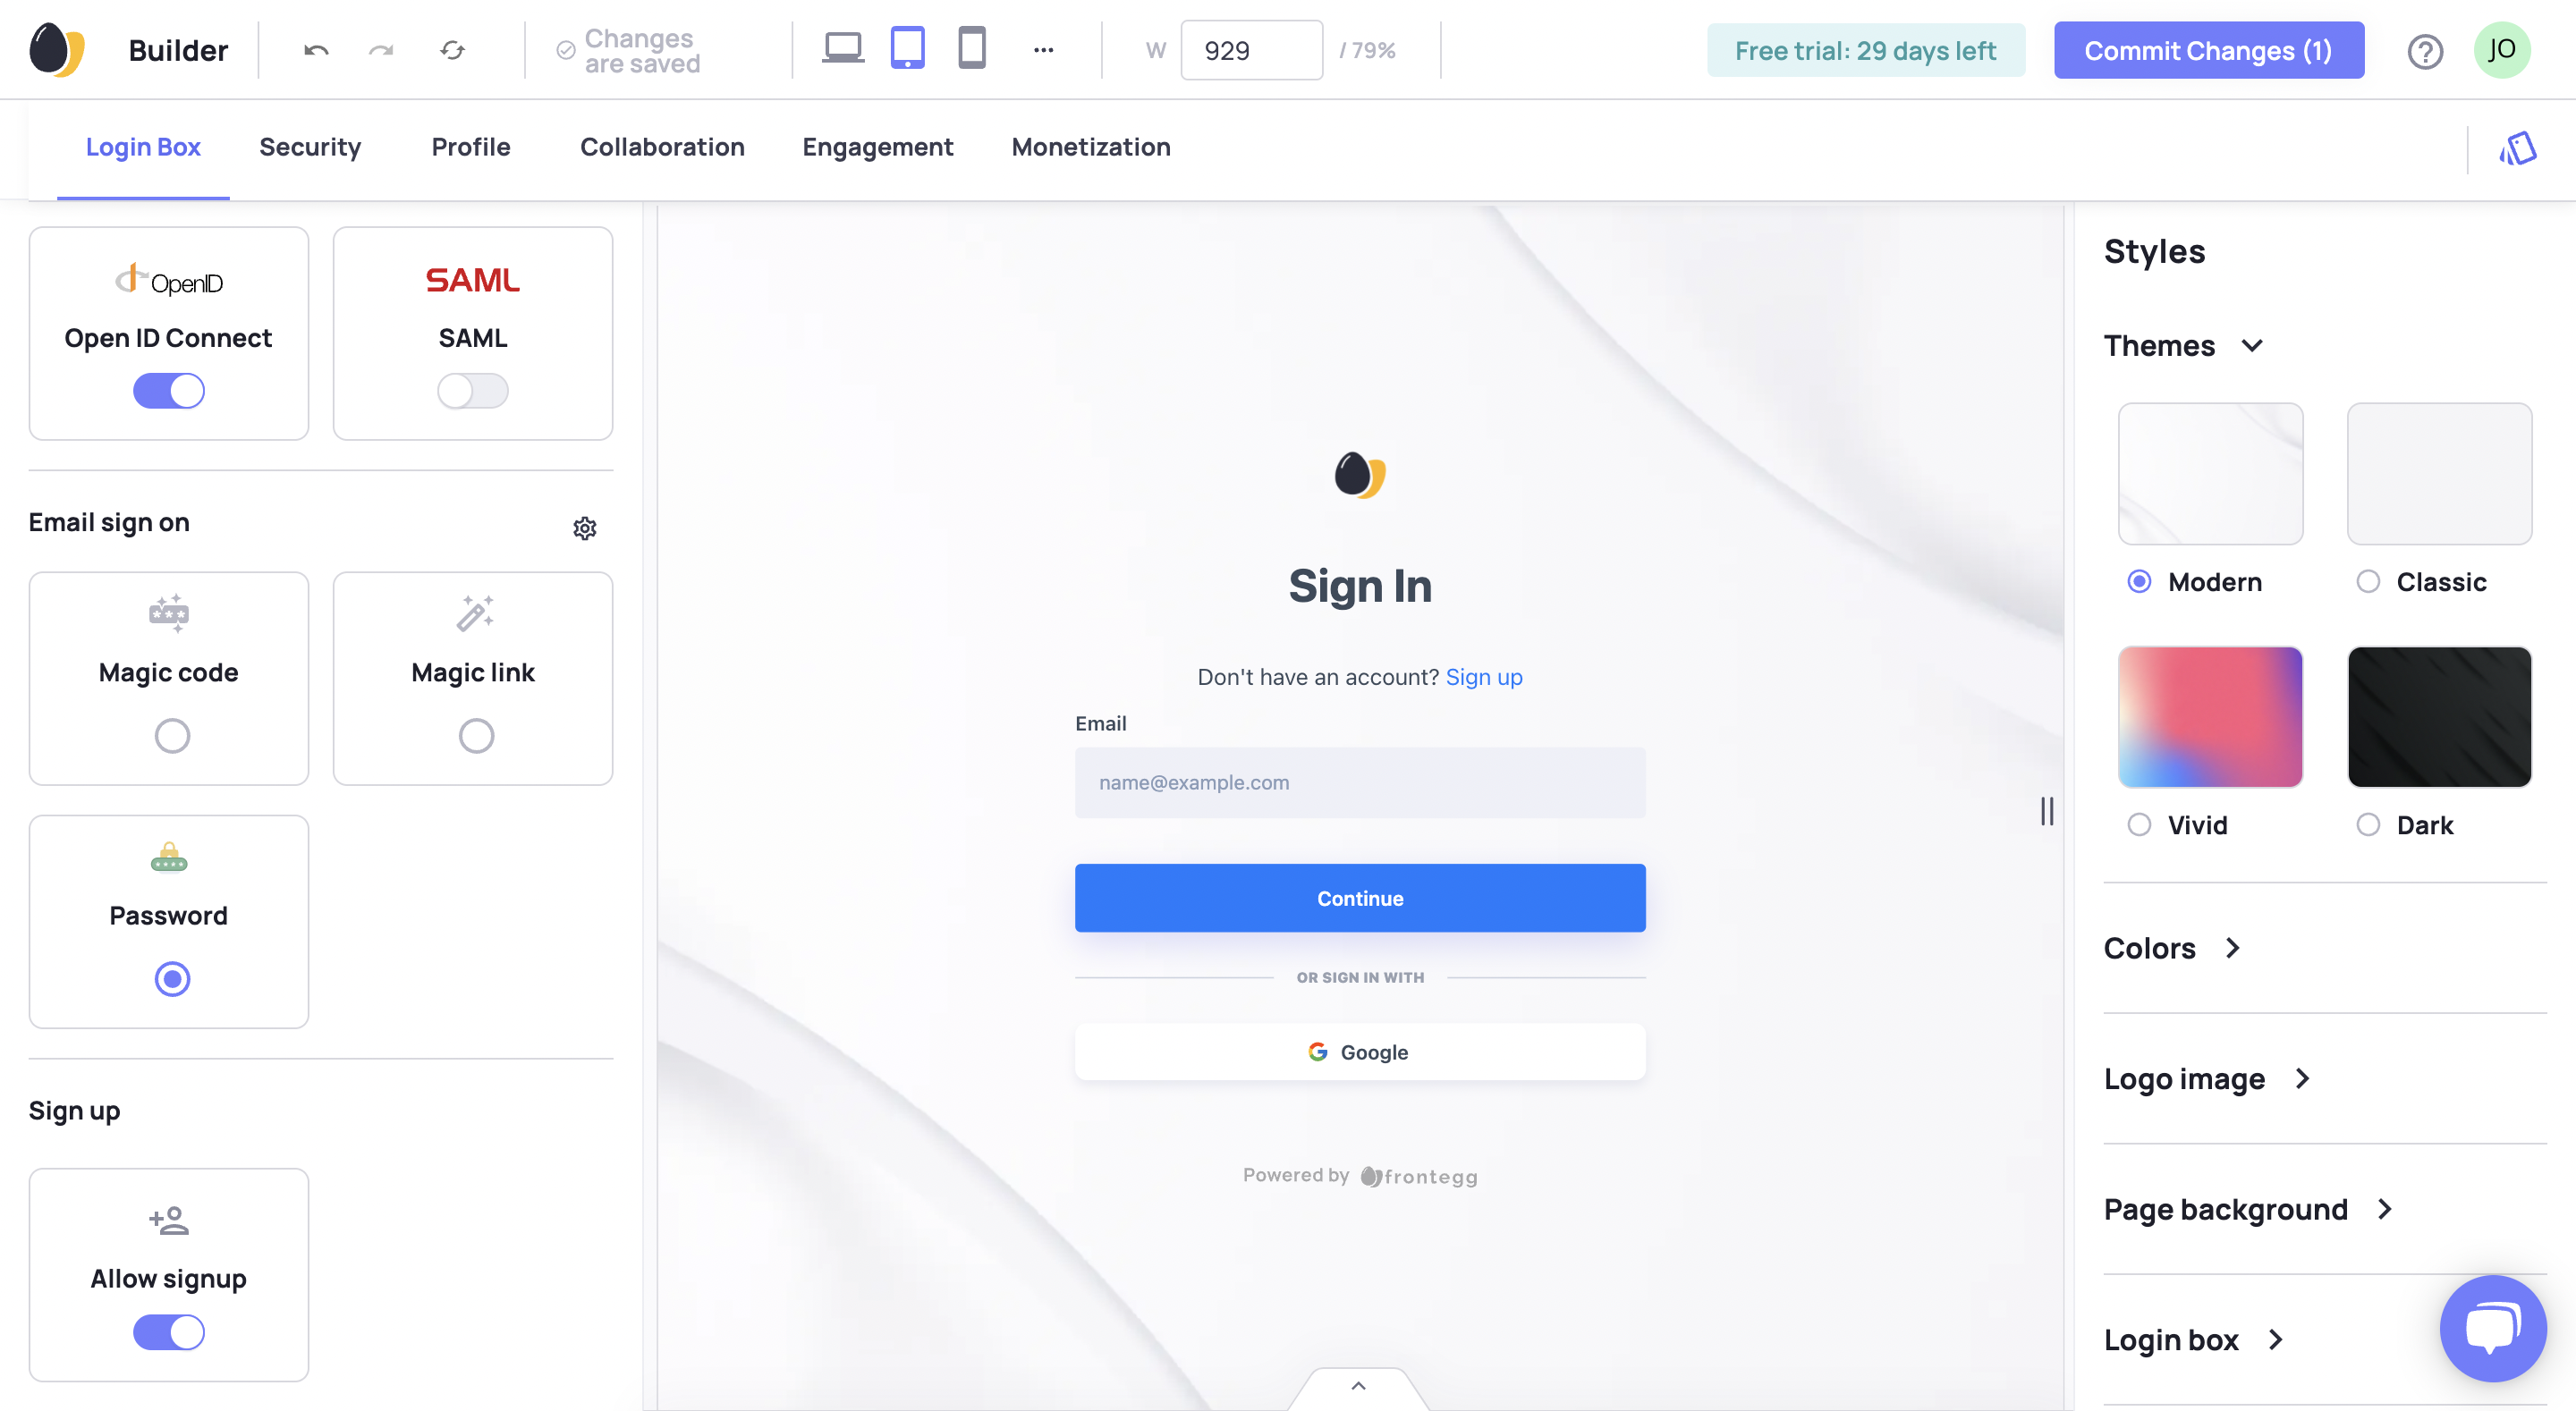Open the help question mark icon

(x=2425, y=51)
